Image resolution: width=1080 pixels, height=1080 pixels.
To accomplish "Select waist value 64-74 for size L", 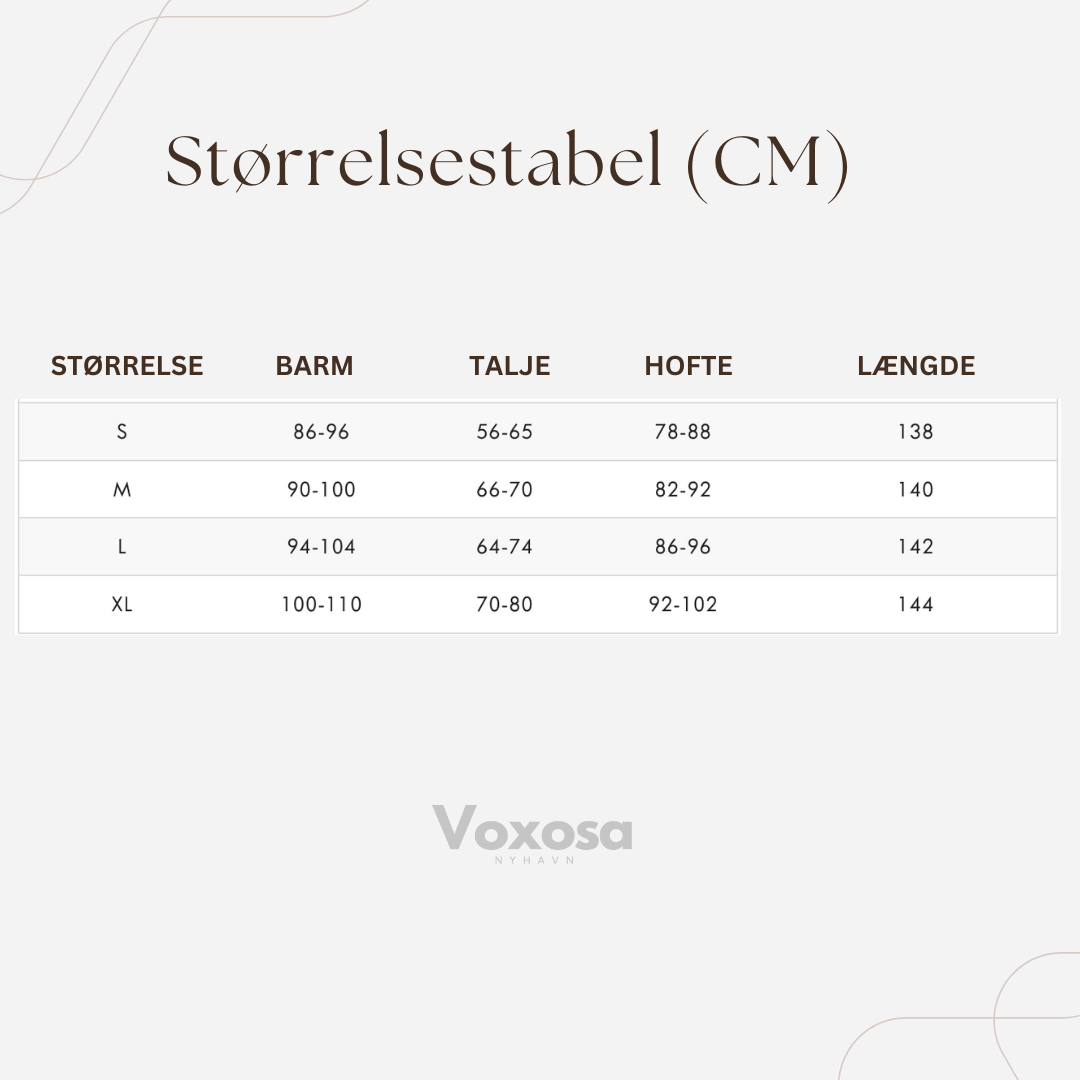I will click(504, 547).
